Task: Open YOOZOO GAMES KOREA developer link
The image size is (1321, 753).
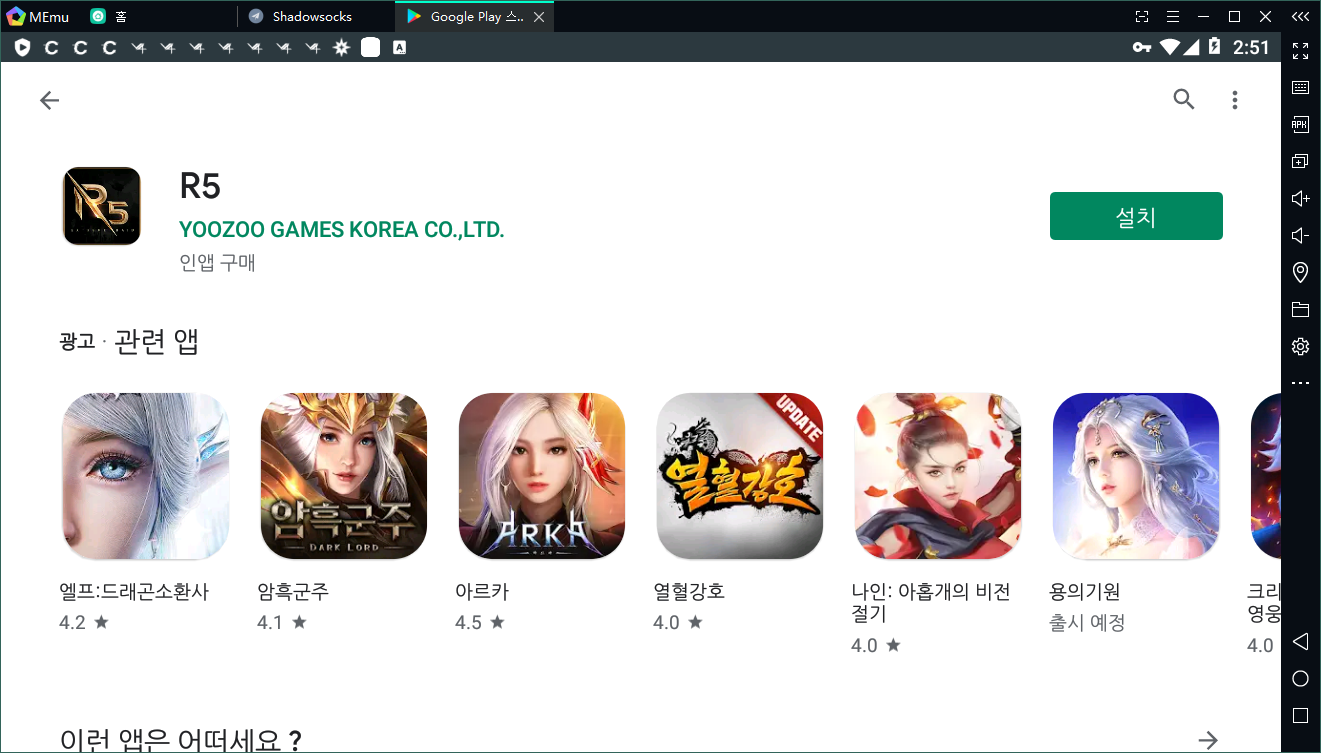Action: [x=341, y=230]
